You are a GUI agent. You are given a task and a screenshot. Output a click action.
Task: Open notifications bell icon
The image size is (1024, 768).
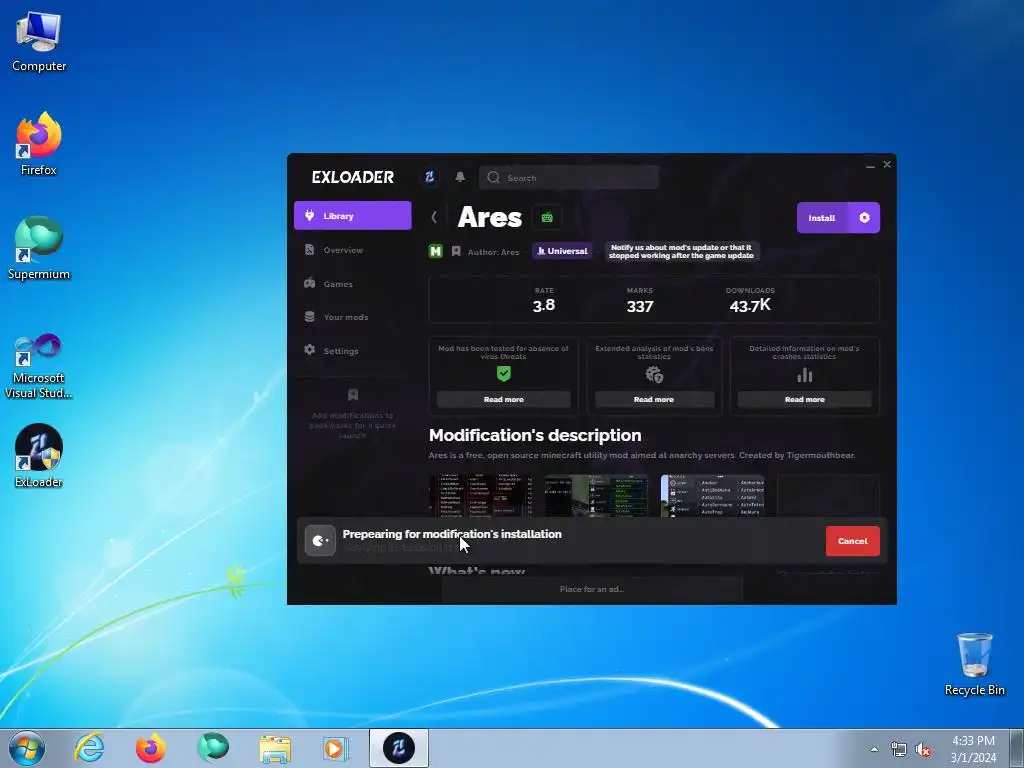(x=460, y=177)
